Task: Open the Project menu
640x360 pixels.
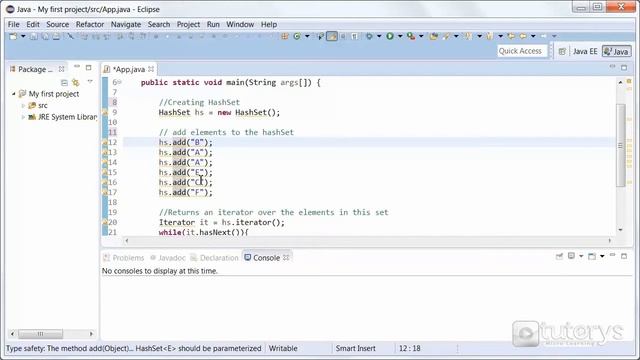Action: pos(188,24)
